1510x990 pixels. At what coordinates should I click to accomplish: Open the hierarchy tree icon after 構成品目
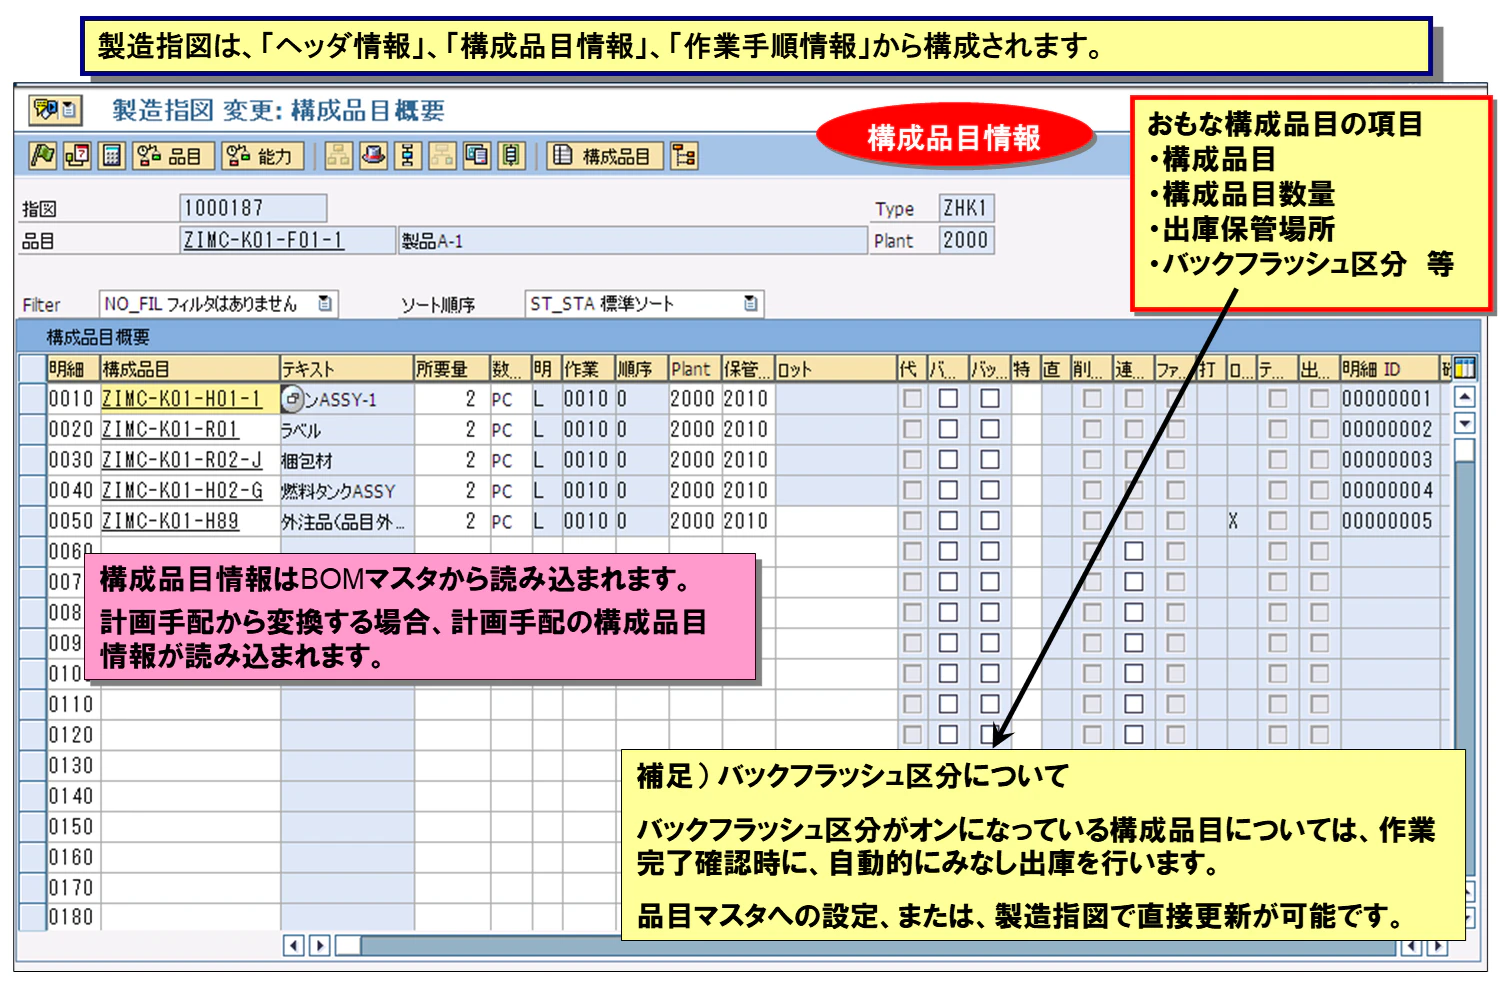pyautogui.click(x=685, y=157)
